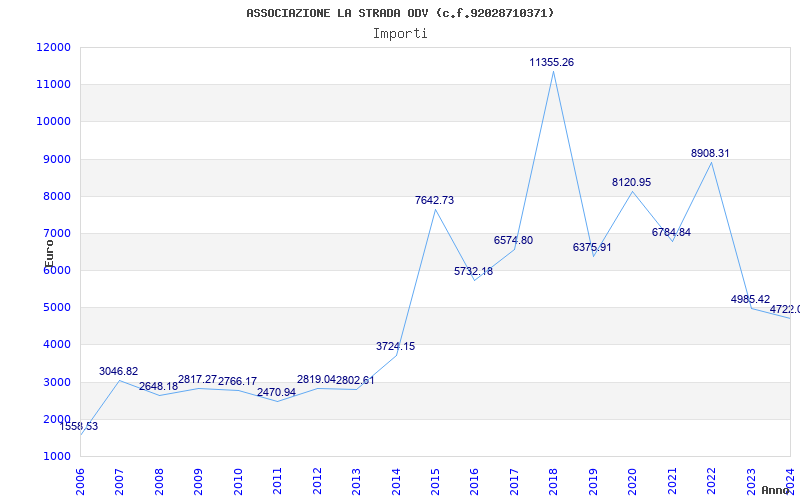Click the 2018 x-axis year label
Viewport: 800px width, 500px height.
tap(554, 481)
